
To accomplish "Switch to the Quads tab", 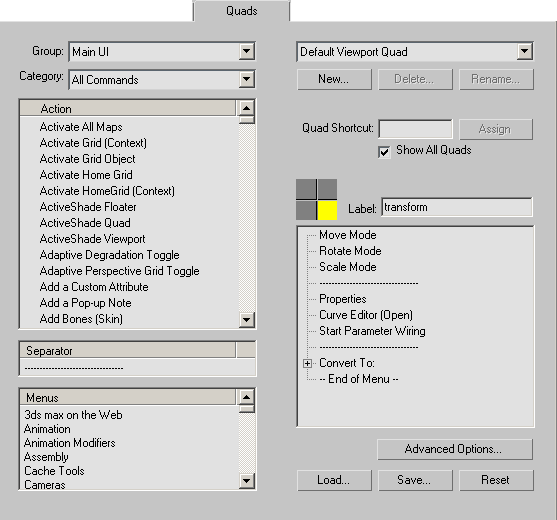I will pyautogui.click(x=242, y=11).
